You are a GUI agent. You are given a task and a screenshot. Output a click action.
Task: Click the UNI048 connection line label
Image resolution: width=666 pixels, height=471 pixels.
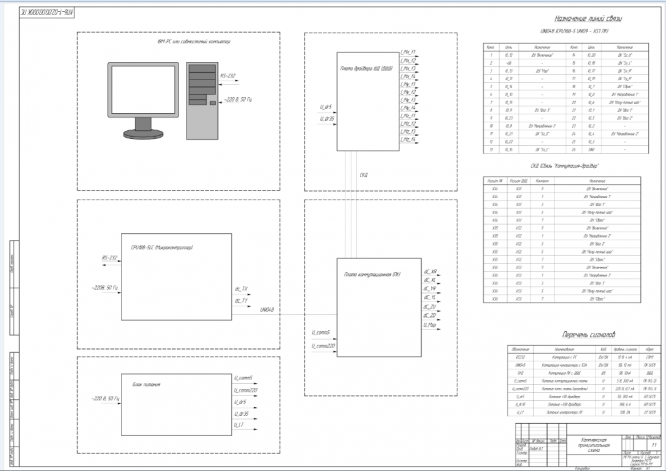267,310
